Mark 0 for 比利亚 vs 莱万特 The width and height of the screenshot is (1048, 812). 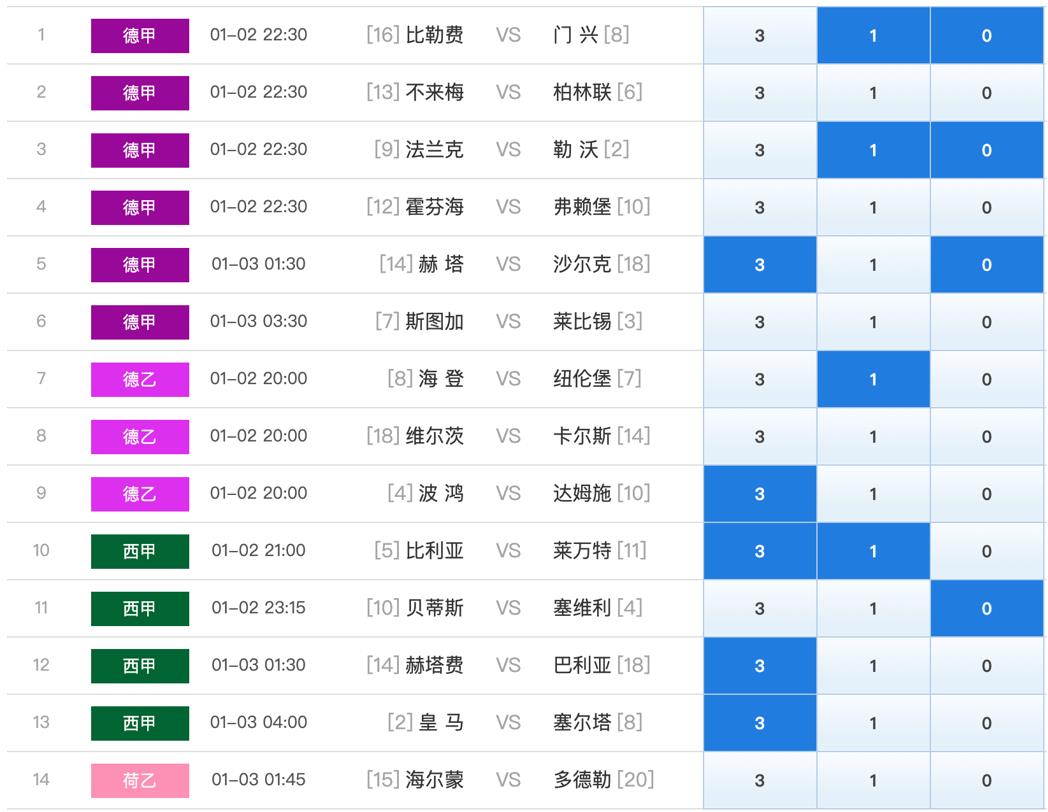pos(987,551)
